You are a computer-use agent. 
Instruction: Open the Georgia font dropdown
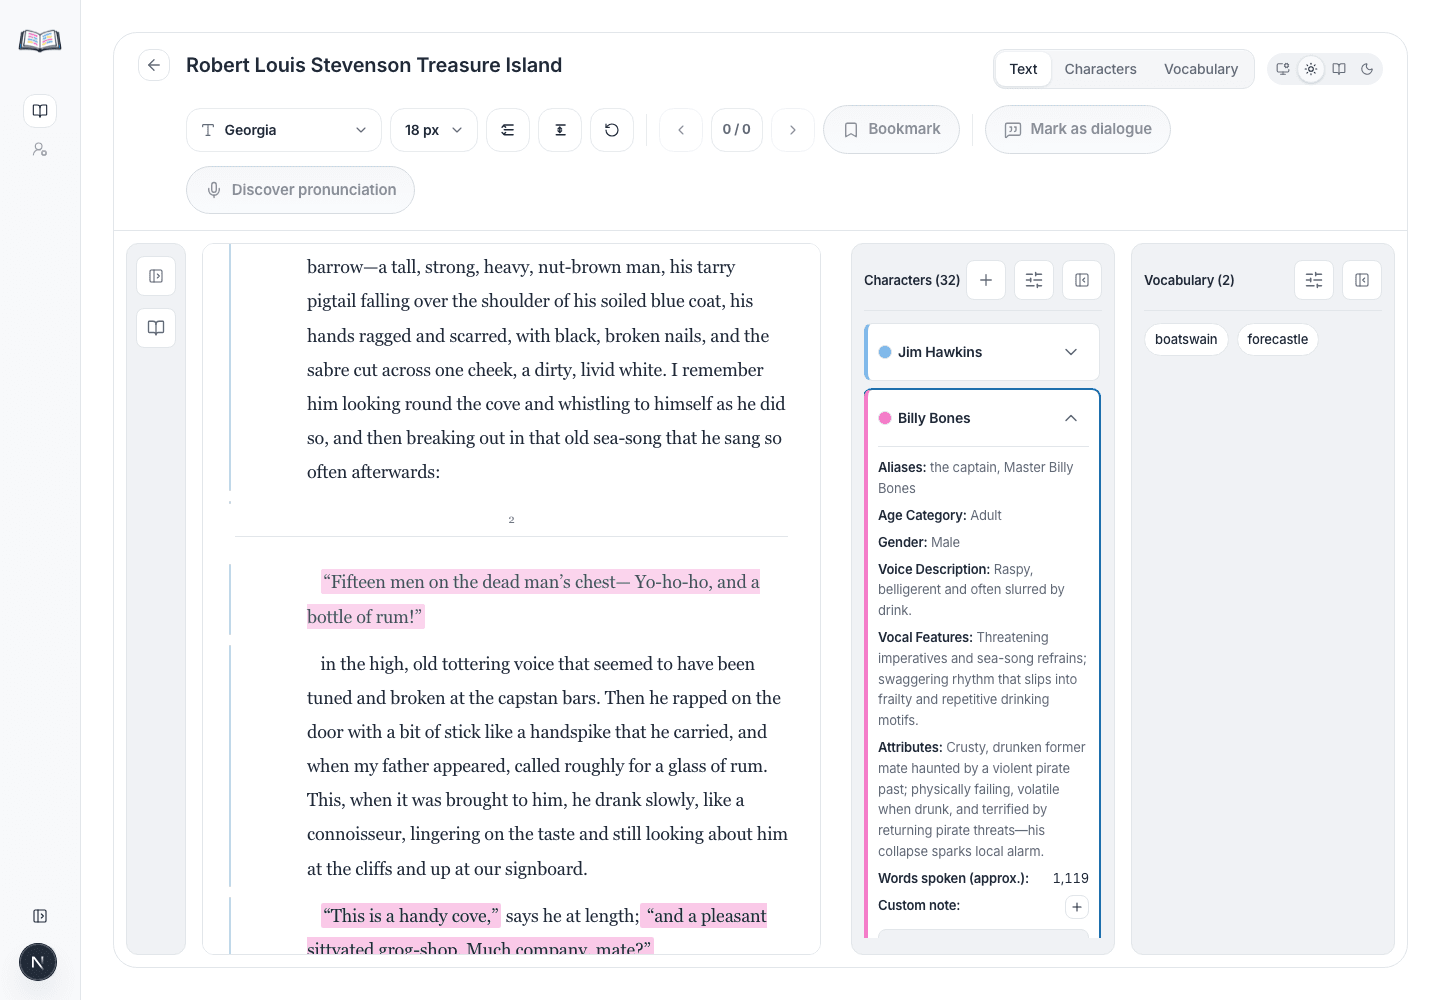tap(284, 130)
